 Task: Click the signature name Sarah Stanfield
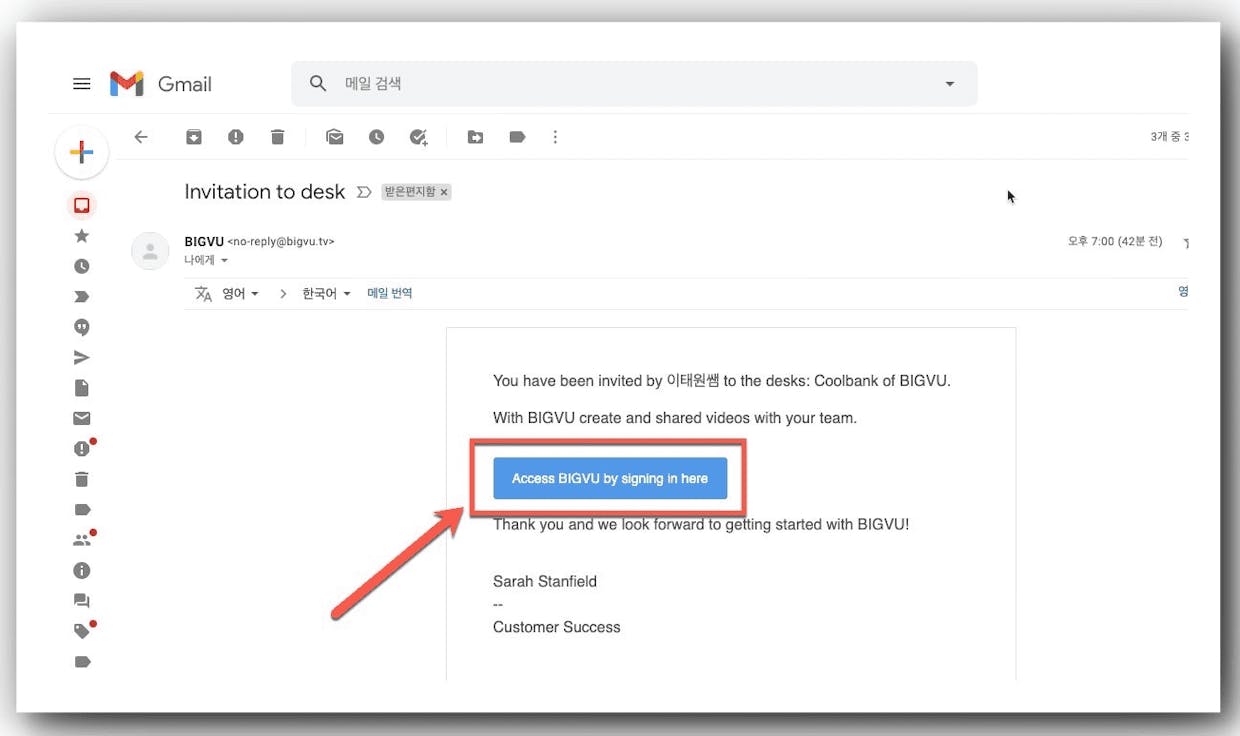pos(545,581)
